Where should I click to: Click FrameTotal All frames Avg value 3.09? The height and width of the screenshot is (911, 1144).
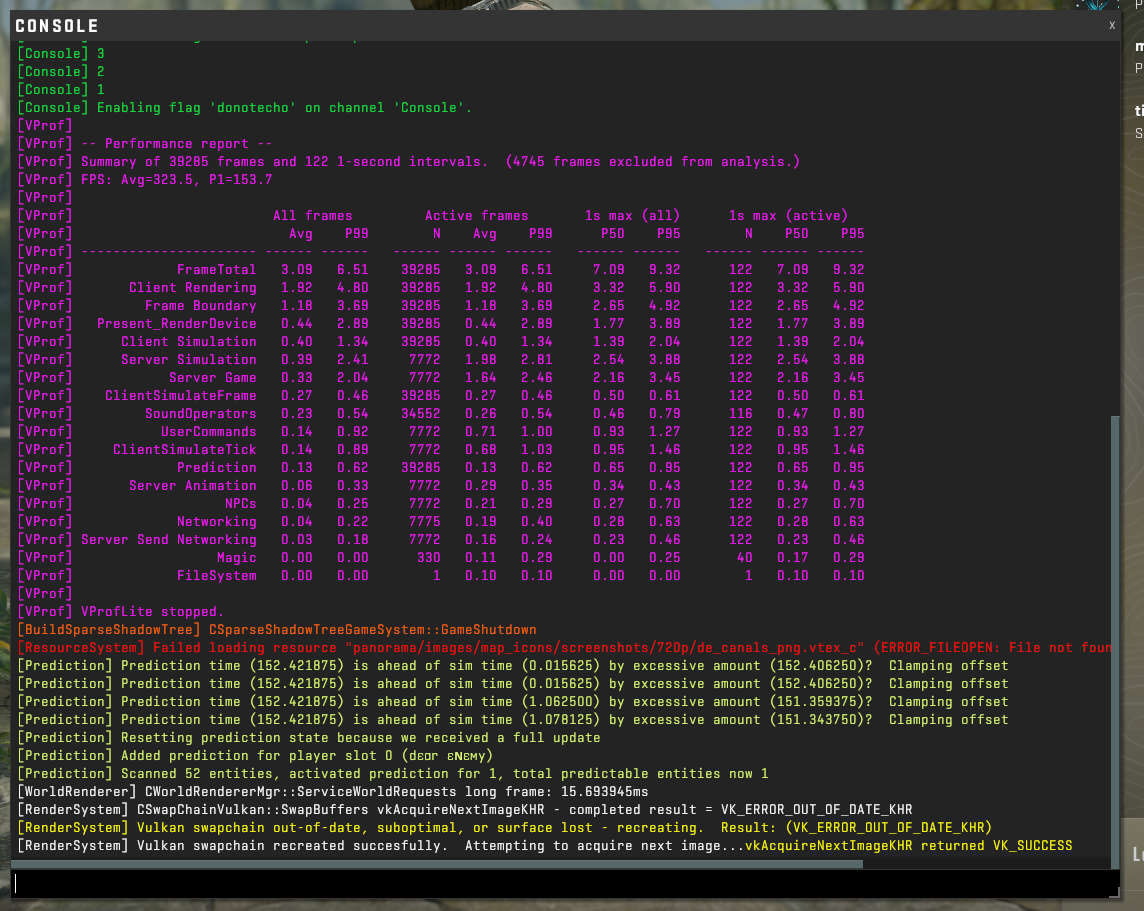pyautogui.click(x=297, y=270)
